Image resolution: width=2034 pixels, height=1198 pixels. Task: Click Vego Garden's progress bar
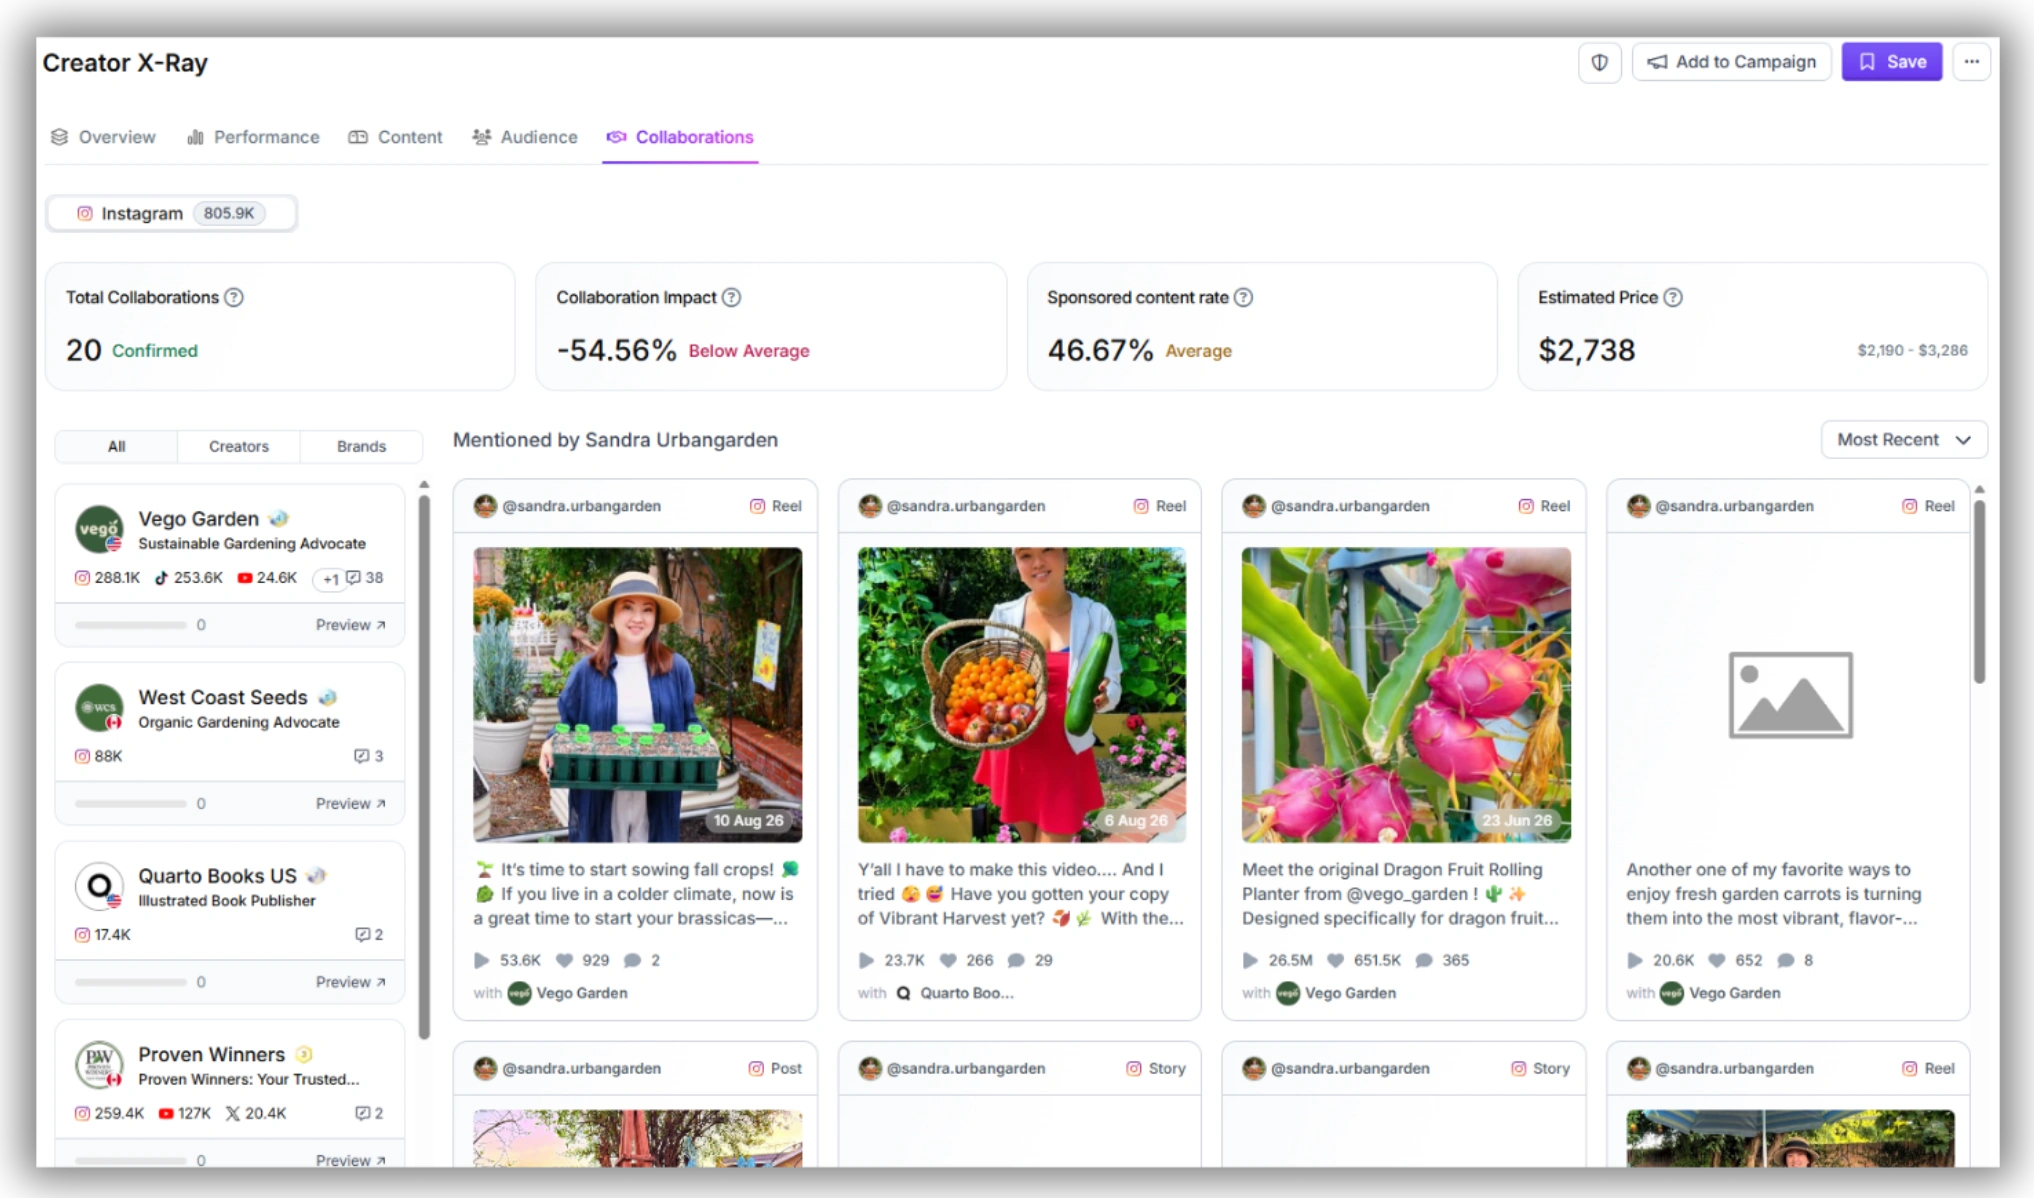[x=131, y=625]
